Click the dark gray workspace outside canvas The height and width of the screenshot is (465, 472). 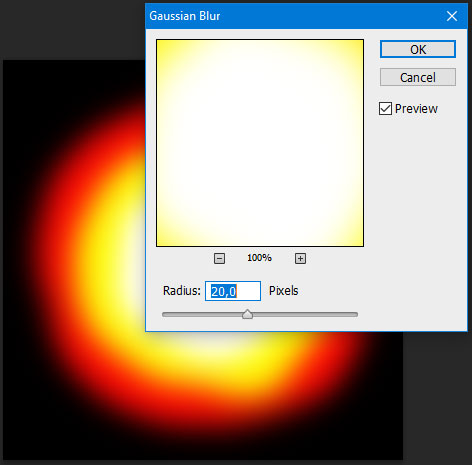(x=67, y=30)
